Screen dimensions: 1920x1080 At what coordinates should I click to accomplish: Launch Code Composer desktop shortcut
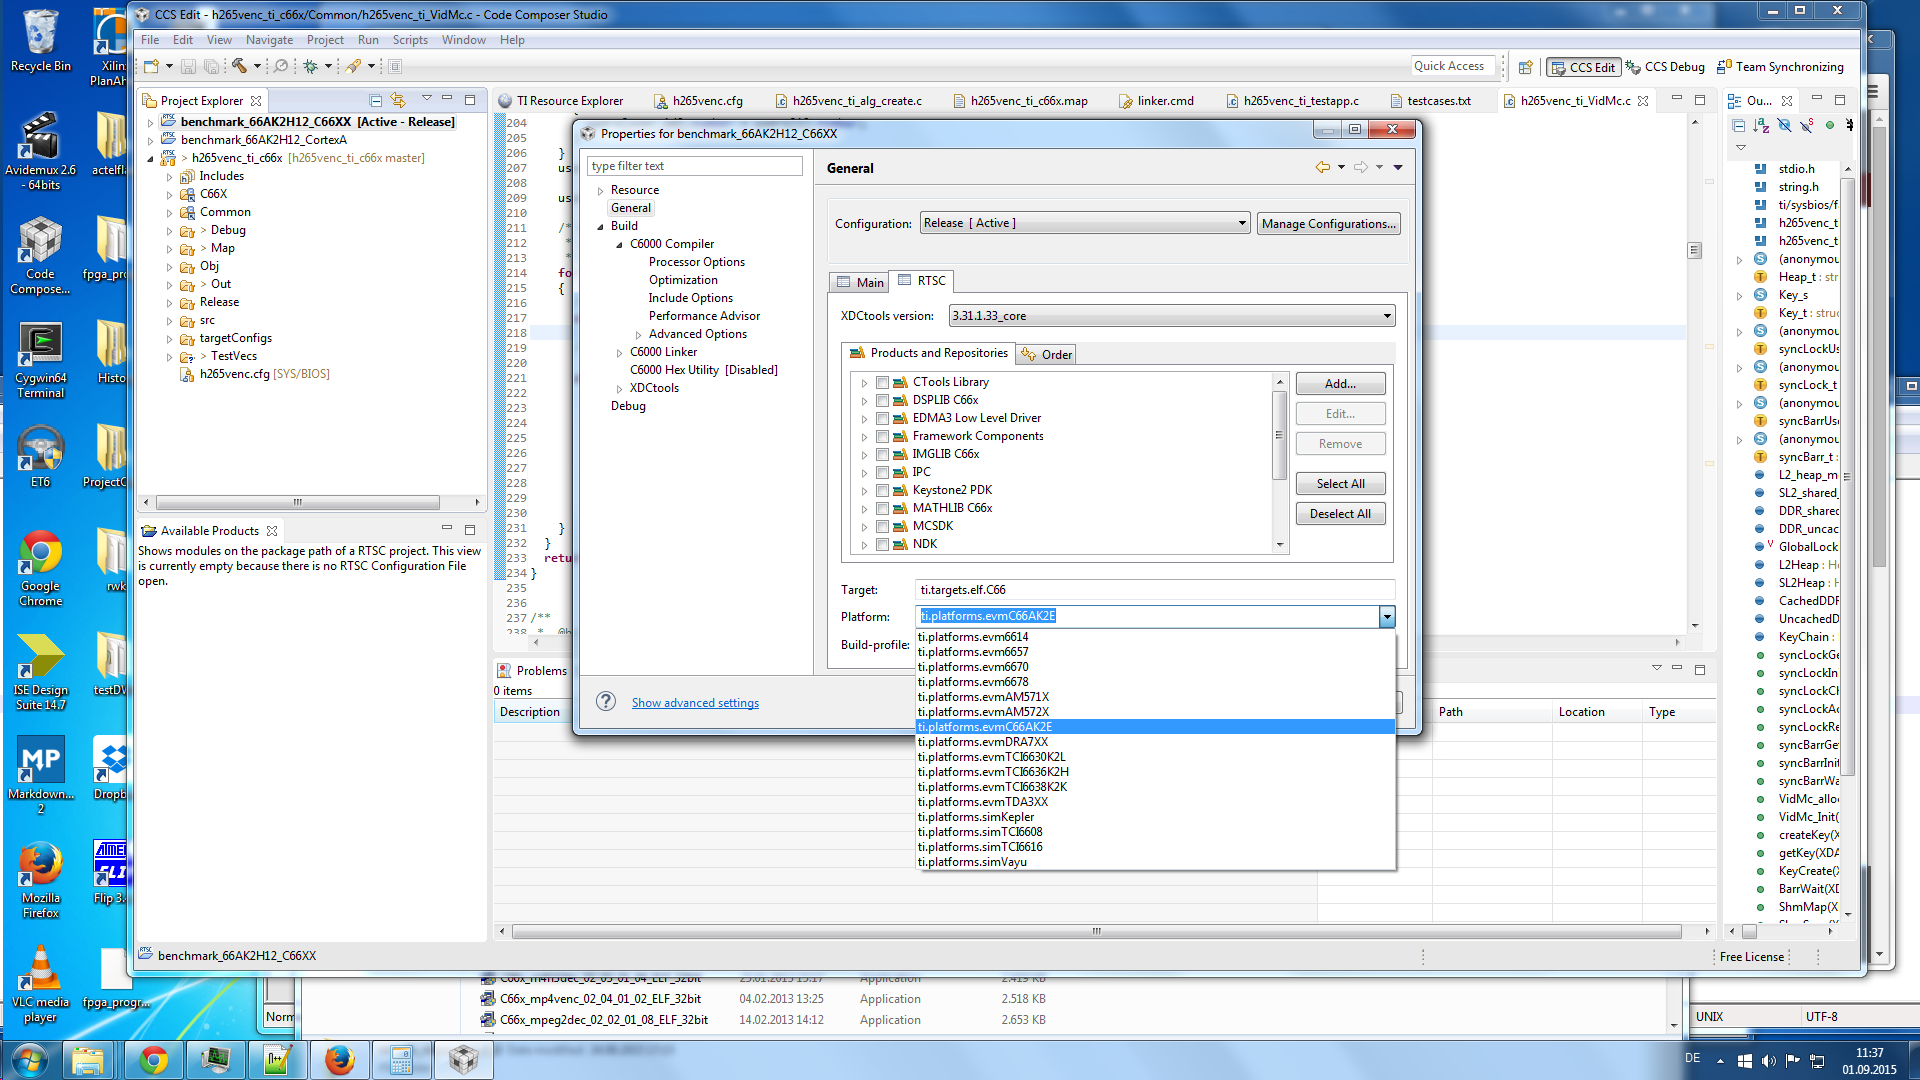pos(40,255)
